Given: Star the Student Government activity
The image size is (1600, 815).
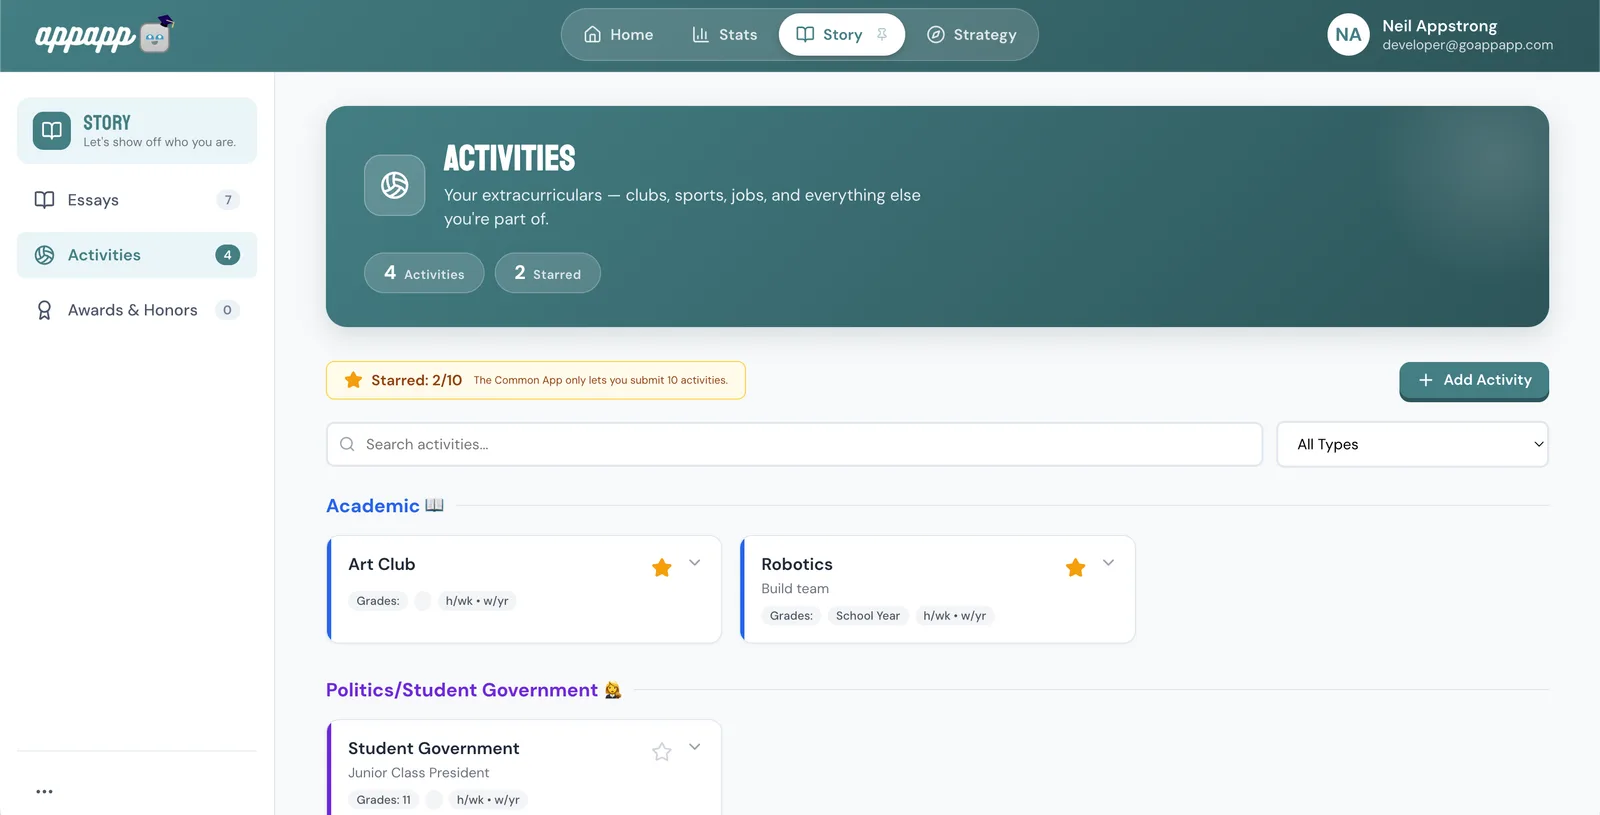Looking at the screenshot, I should 662,752.
